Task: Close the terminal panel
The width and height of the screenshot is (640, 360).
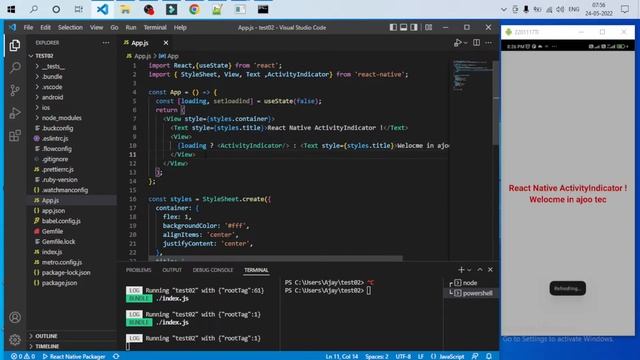Action: point(490,270)
